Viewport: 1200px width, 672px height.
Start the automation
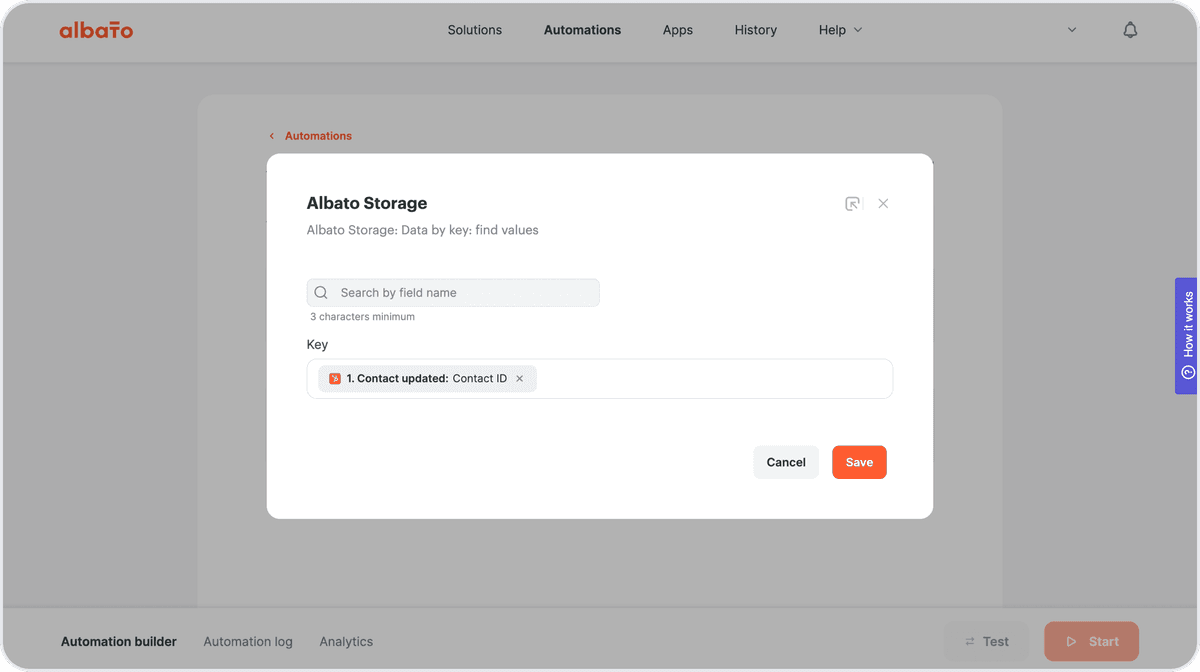point(1091,642)
